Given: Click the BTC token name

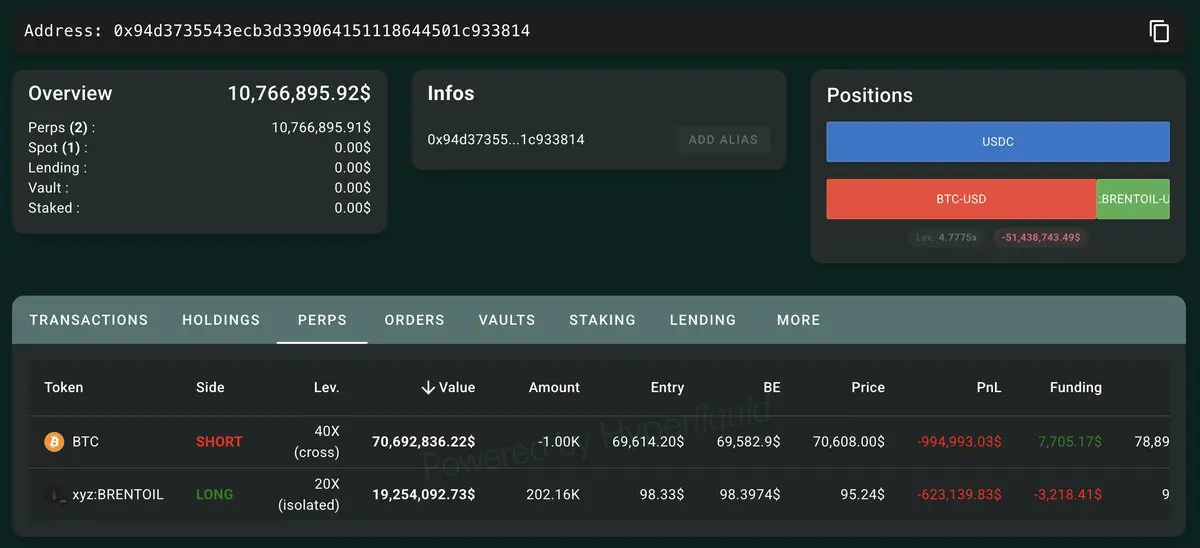Looking at the screenshot, I should (x=86, y=441).
